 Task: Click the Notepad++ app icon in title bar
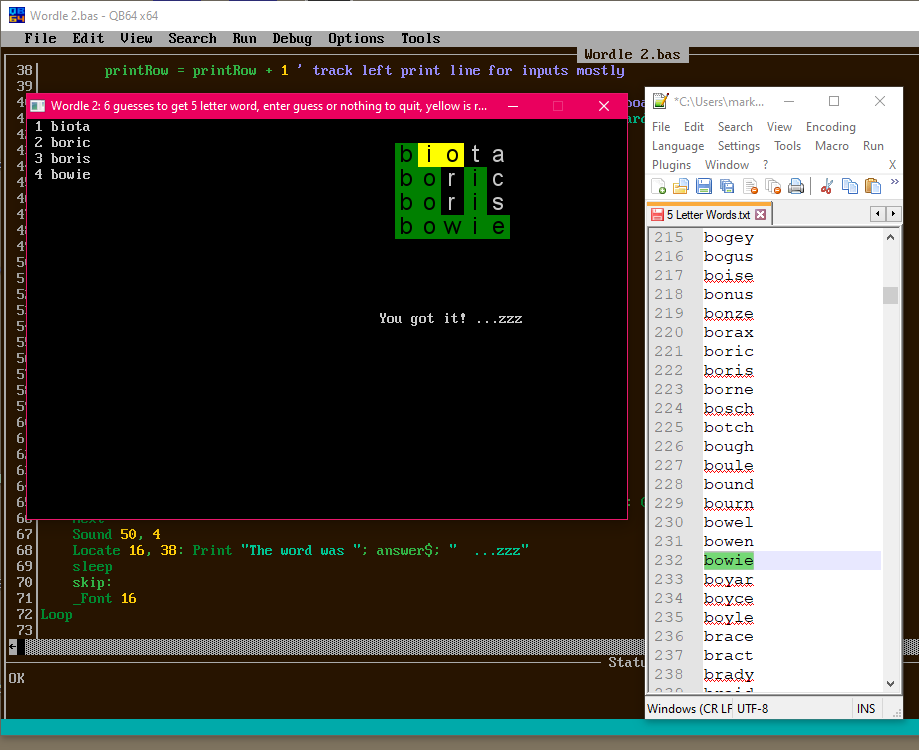pos(661,101)
